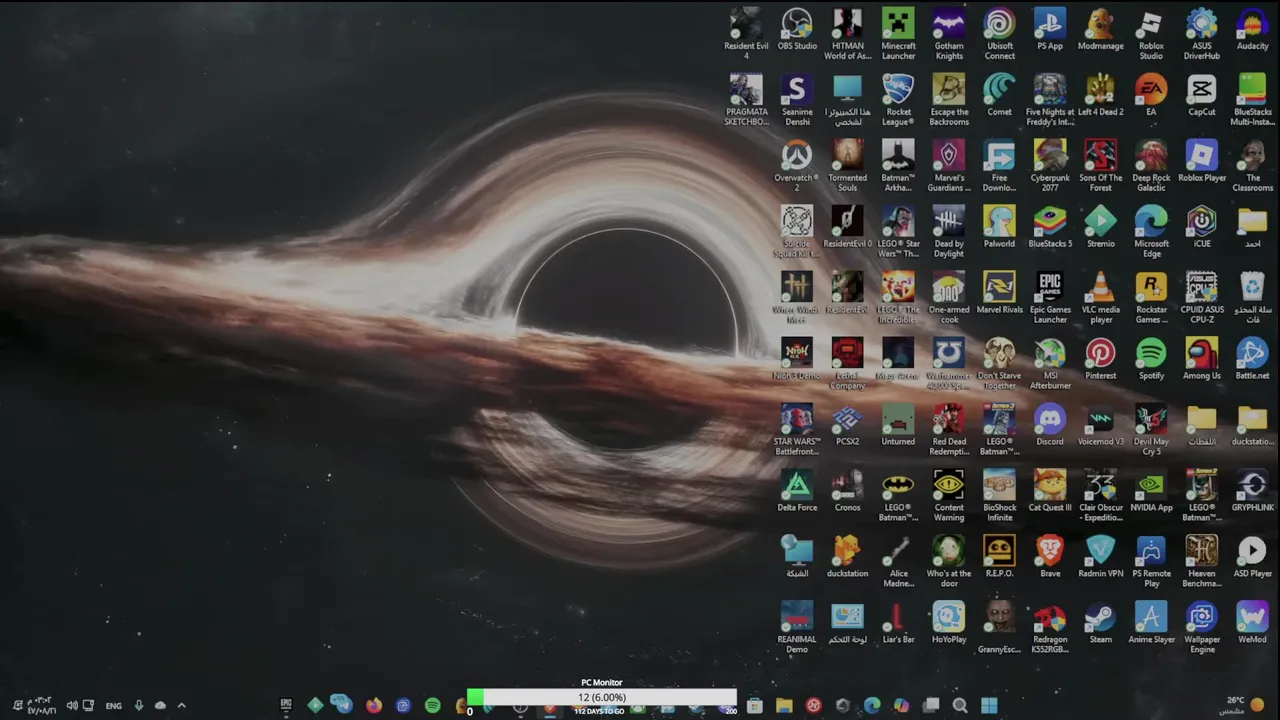Open the Audacity shortcut

(1252, 29)
